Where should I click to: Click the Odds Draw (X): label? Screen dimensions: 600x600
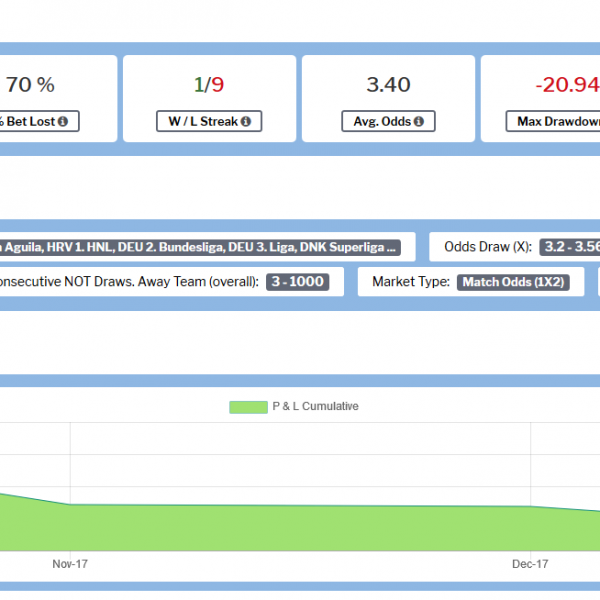pos(488,247)
